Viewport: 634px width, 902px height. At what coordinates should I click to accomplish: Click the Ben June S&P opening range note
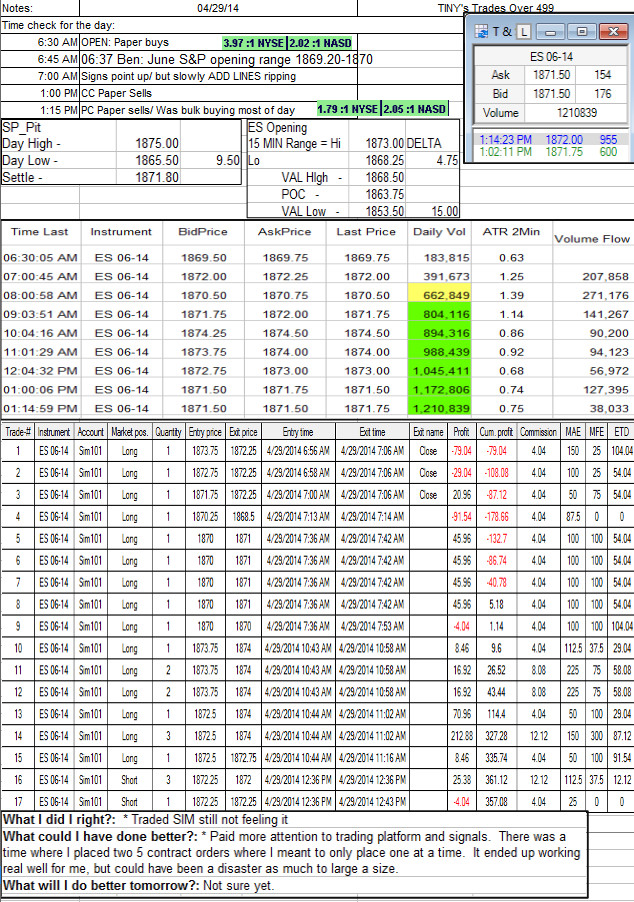pyautogui.click(x=227, y=59)
